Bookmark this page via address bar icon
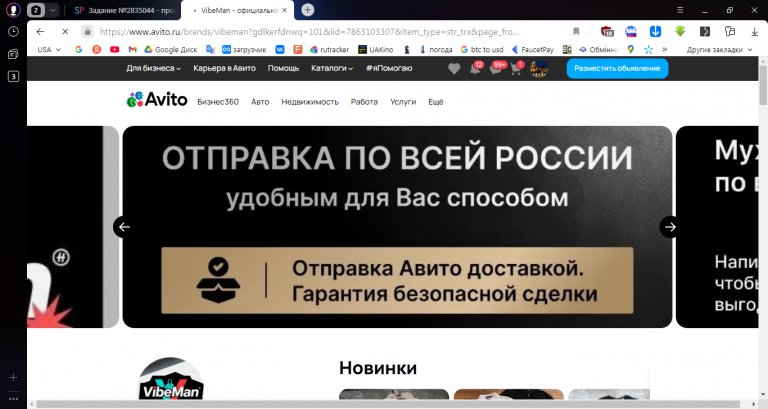768x409 pixels. click(x=576, y=32)
